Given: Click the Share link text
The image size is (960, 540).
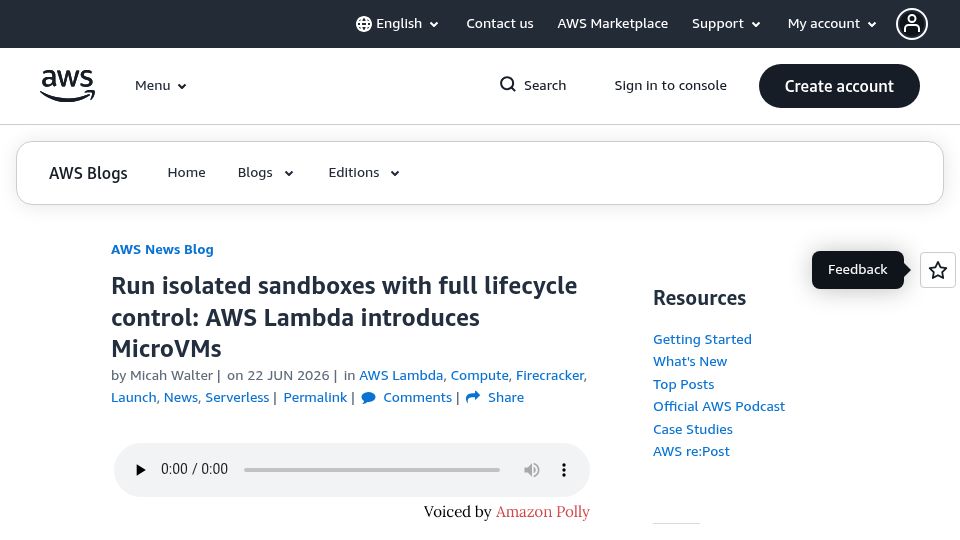Looking at the screenshot, I should tap(506, 398).
